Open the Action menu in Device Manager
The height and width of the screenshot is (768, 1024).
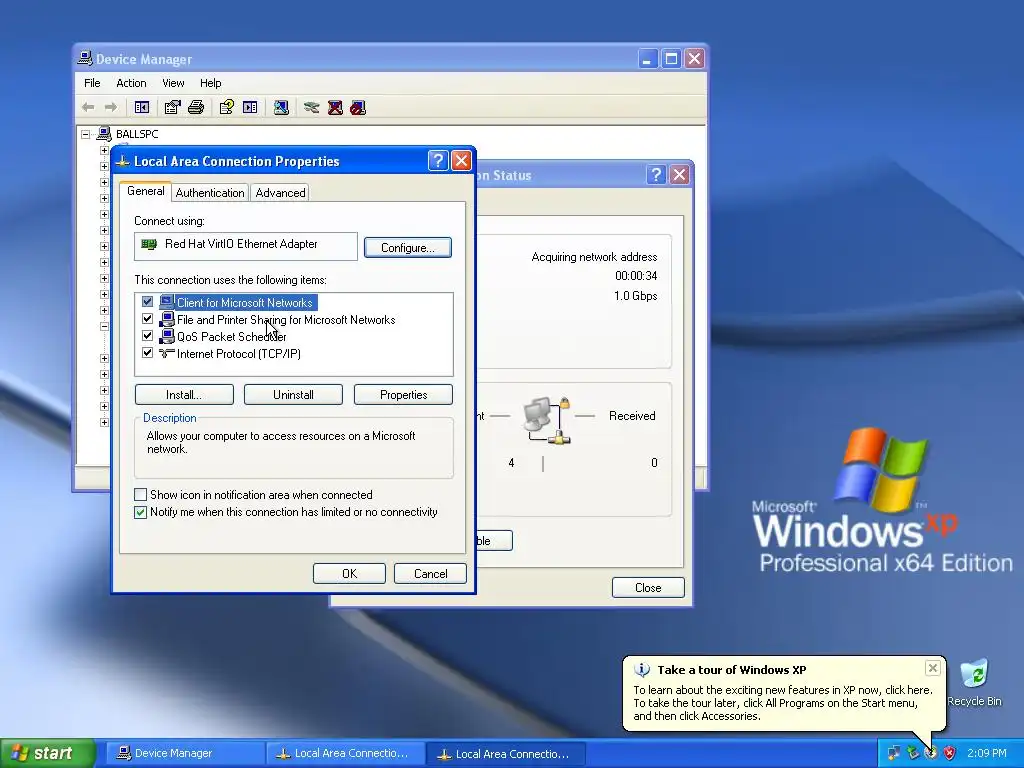click(131, 83)
